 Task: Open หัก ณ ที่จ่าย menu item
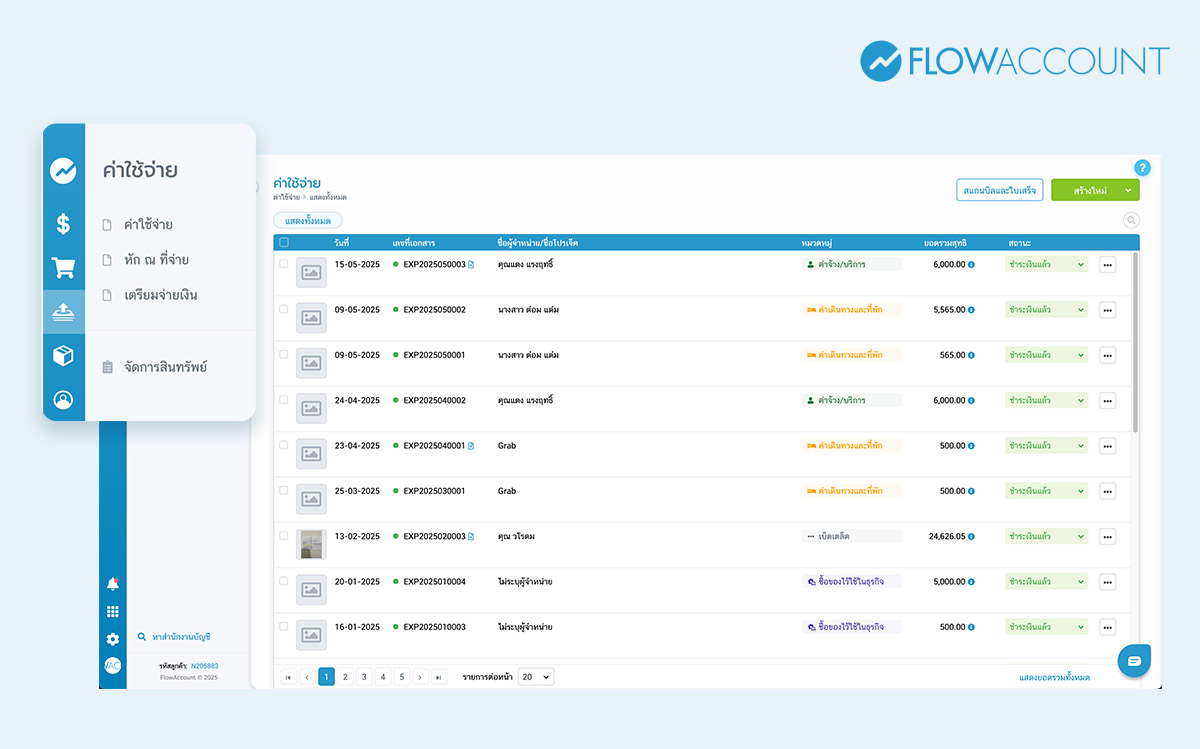156,260
